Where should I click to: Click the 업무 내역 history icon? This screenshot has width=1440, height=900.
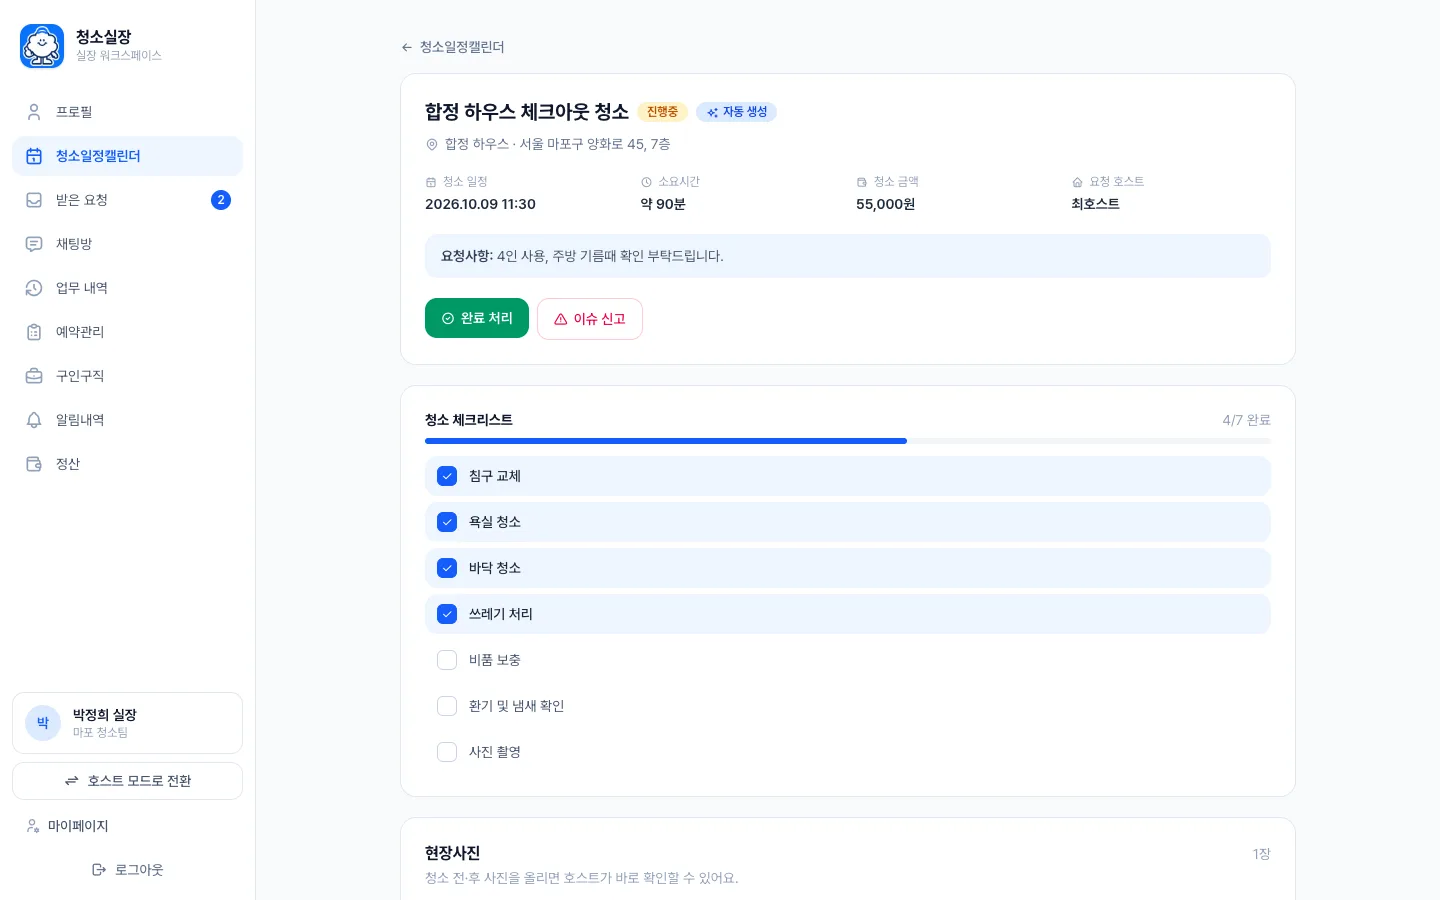(34, 288)
